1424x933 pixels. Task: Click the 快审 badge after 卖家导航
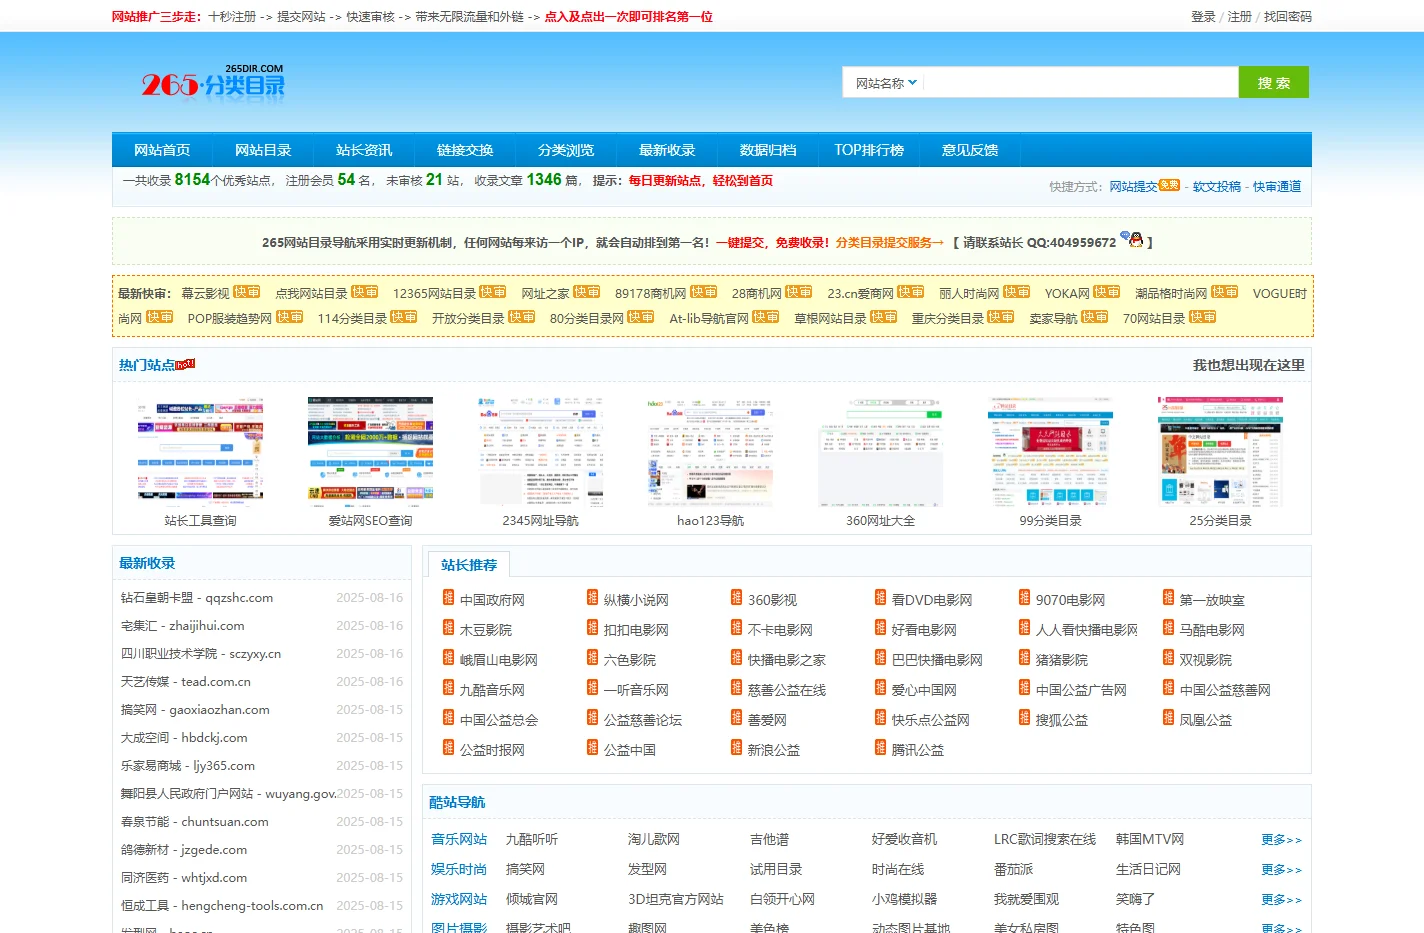point(1095,317)
